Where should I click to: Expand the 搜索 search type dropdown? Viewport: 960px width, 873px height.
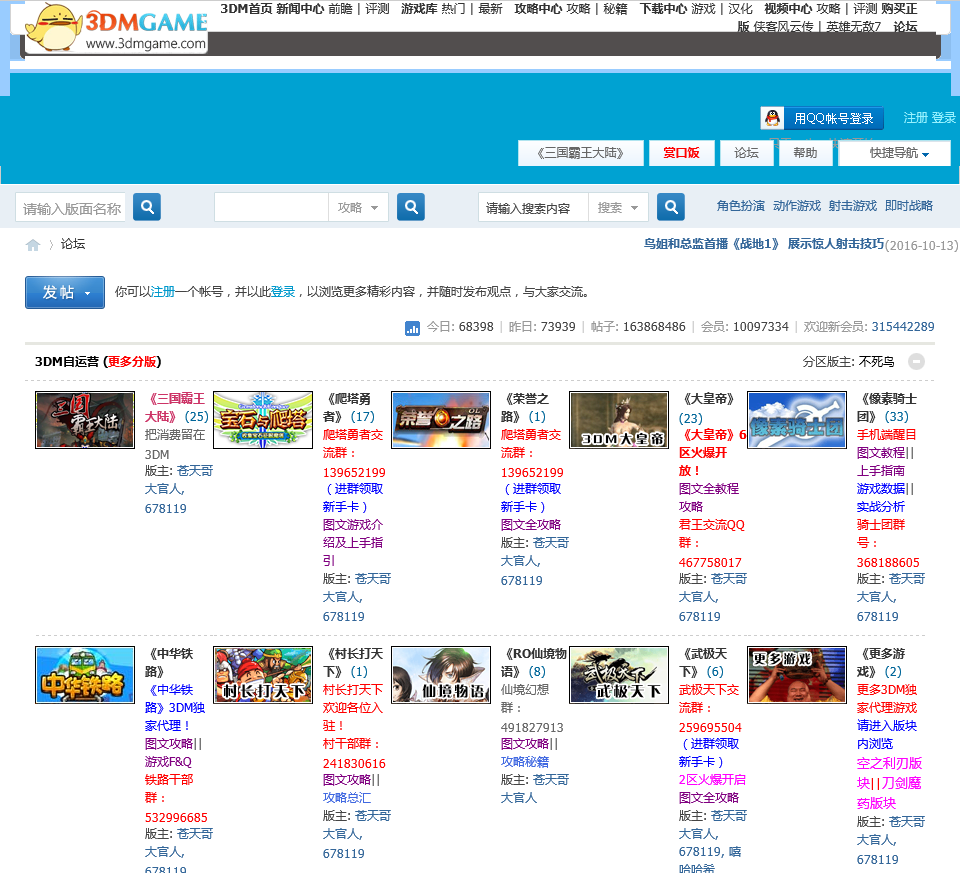[618, 208]
